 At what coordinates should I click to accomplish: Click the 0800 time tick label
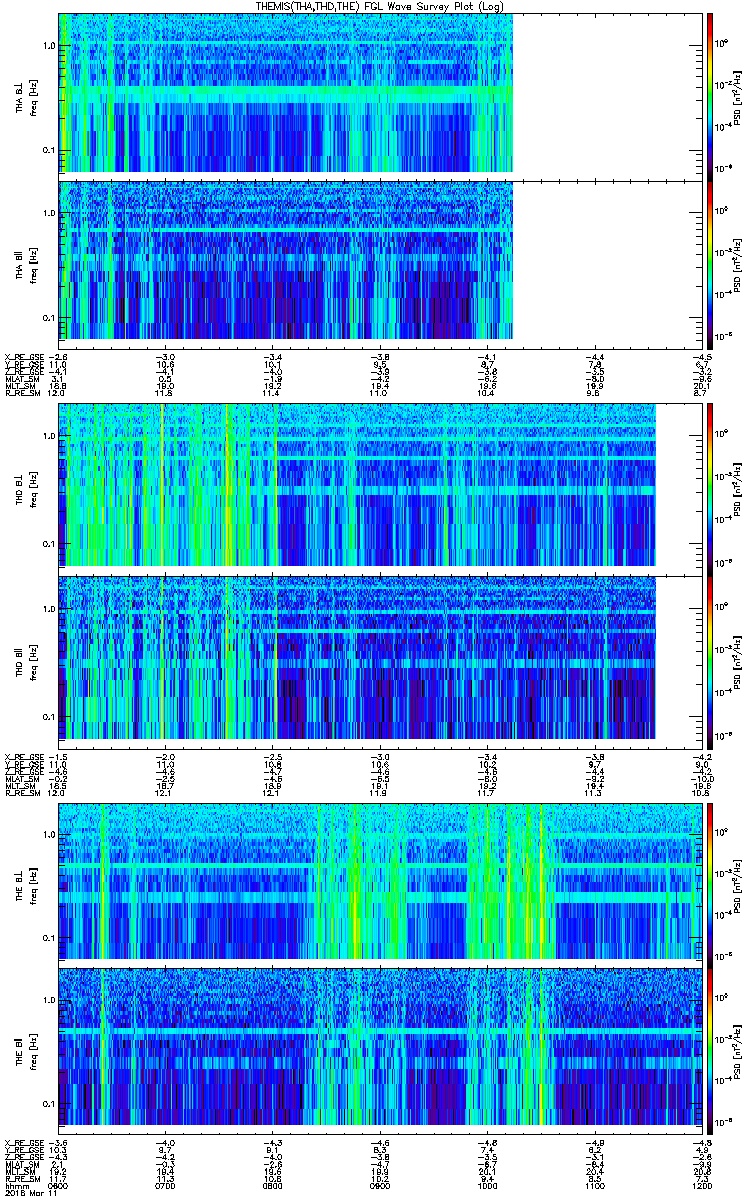[273, 1184]
